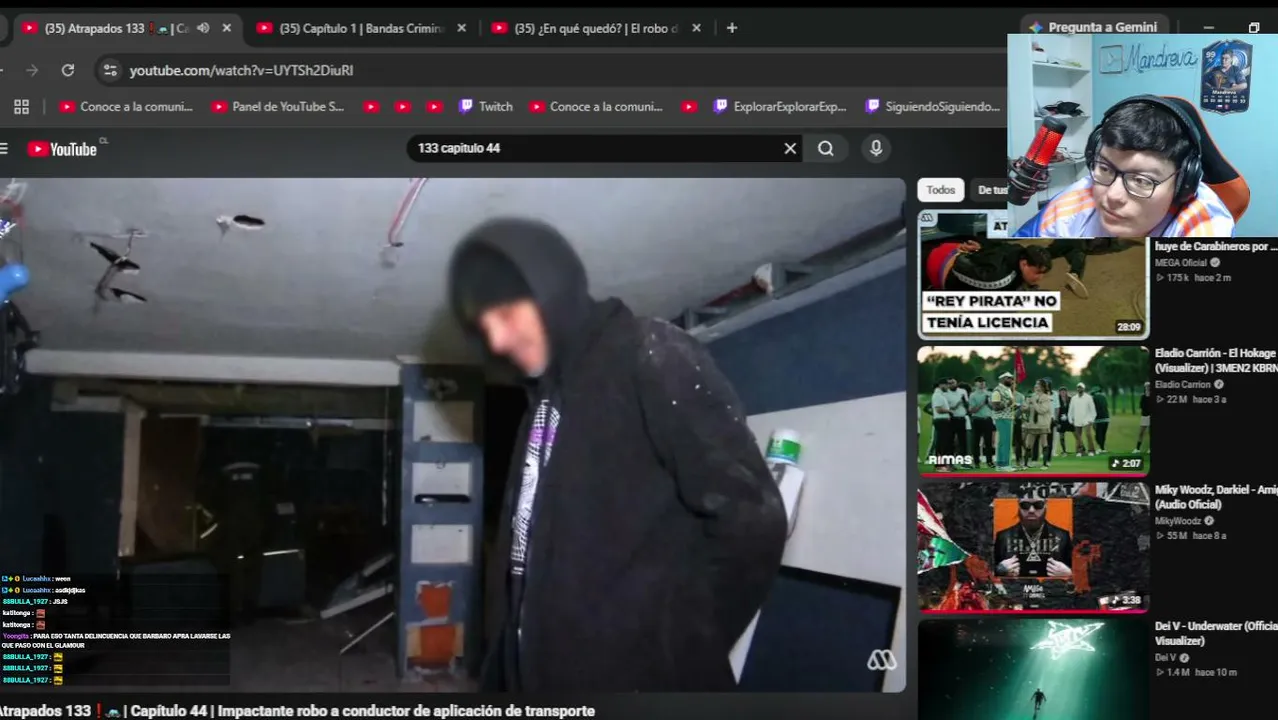Image resolution: width=1278 pixels, height=720 pixels.
Task: Switch to ¿En qué quedó? El robo tab
Action: pyautogui.click(x=596, y=28)
